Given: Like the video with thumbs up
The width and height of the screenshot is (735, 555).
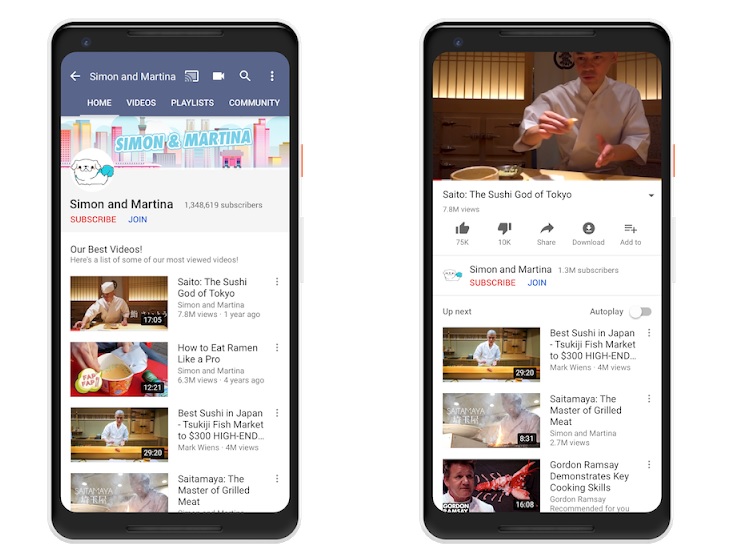Looking at the screenshot, I should (x=462, y=228).
